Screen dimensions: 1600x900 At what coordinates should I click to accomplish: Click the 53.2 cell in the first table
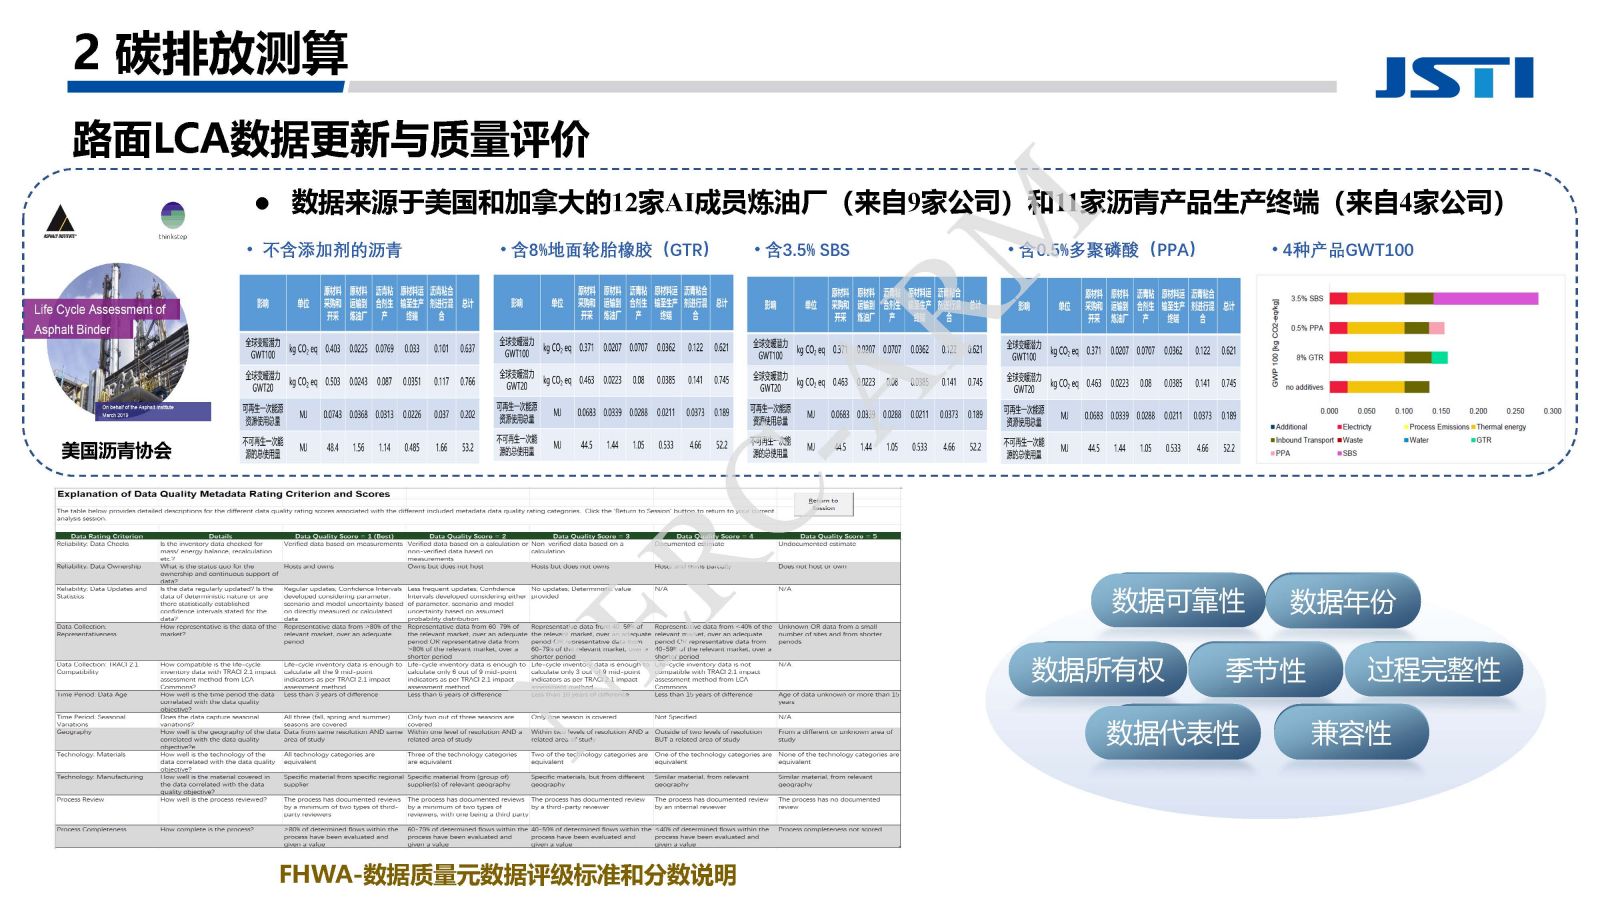tap(467, 447)
